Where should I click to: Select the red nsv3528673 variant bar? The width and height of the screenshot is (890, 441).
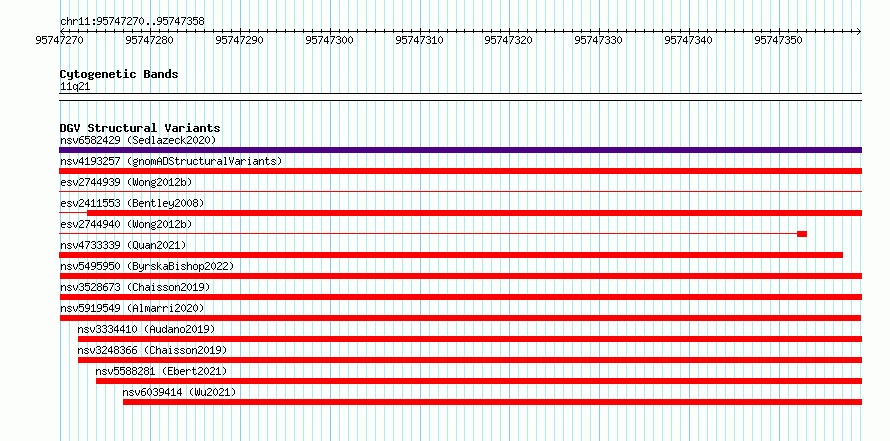(x=460, y=297)
